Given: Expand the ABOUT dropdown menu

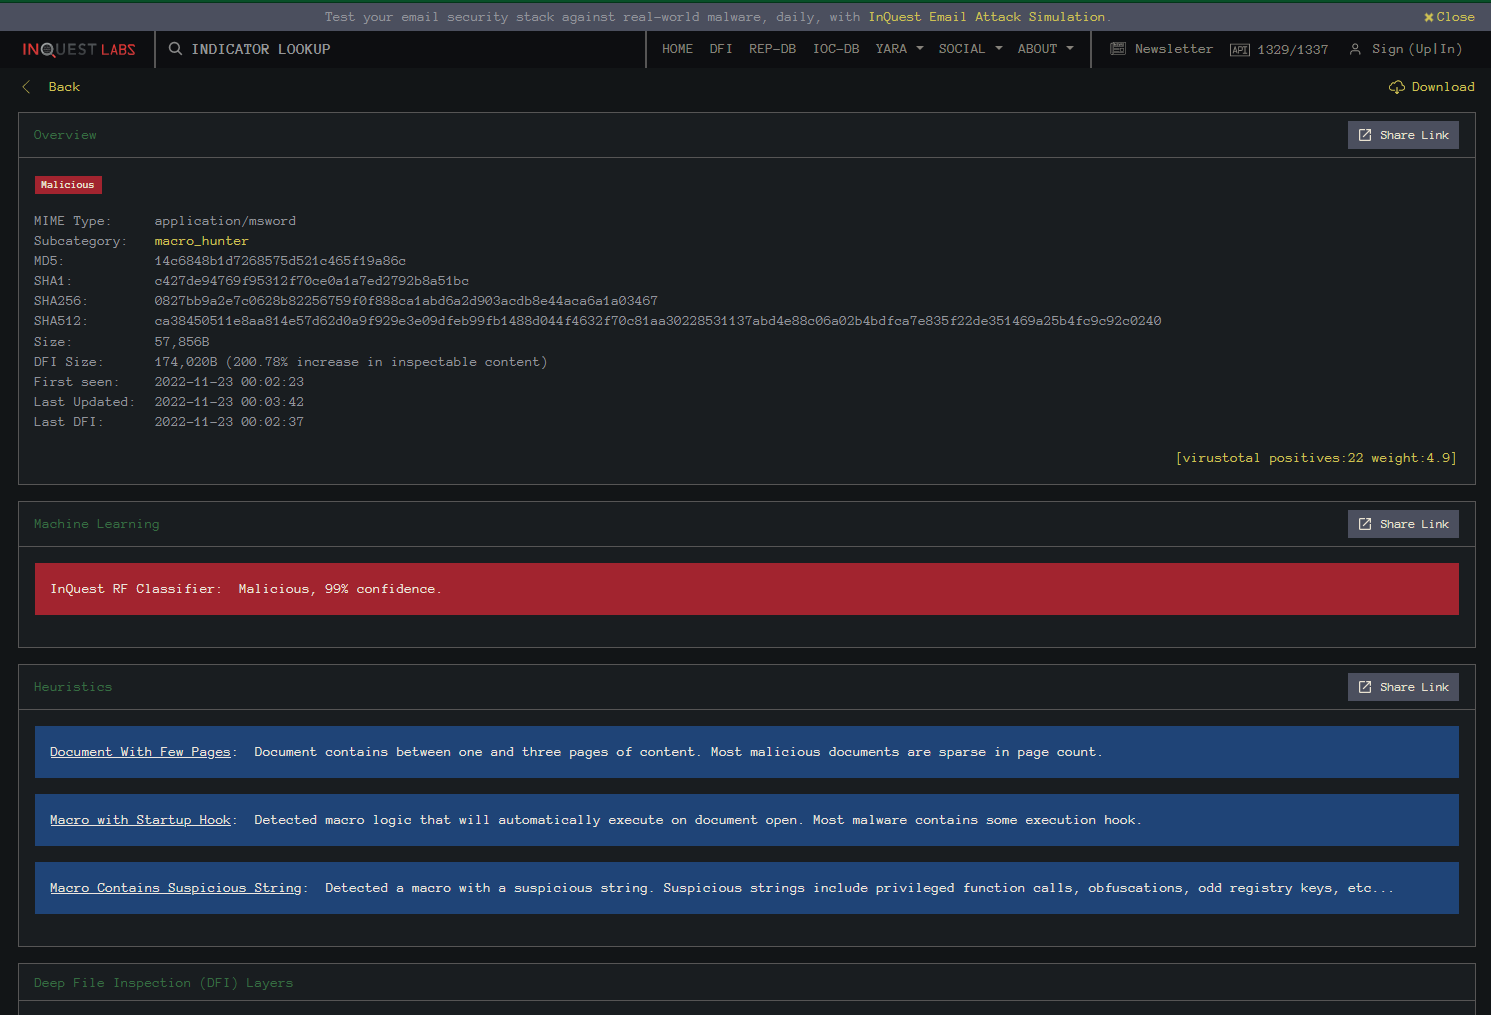Looking at the screenshot, I should tap(1045, 49).
